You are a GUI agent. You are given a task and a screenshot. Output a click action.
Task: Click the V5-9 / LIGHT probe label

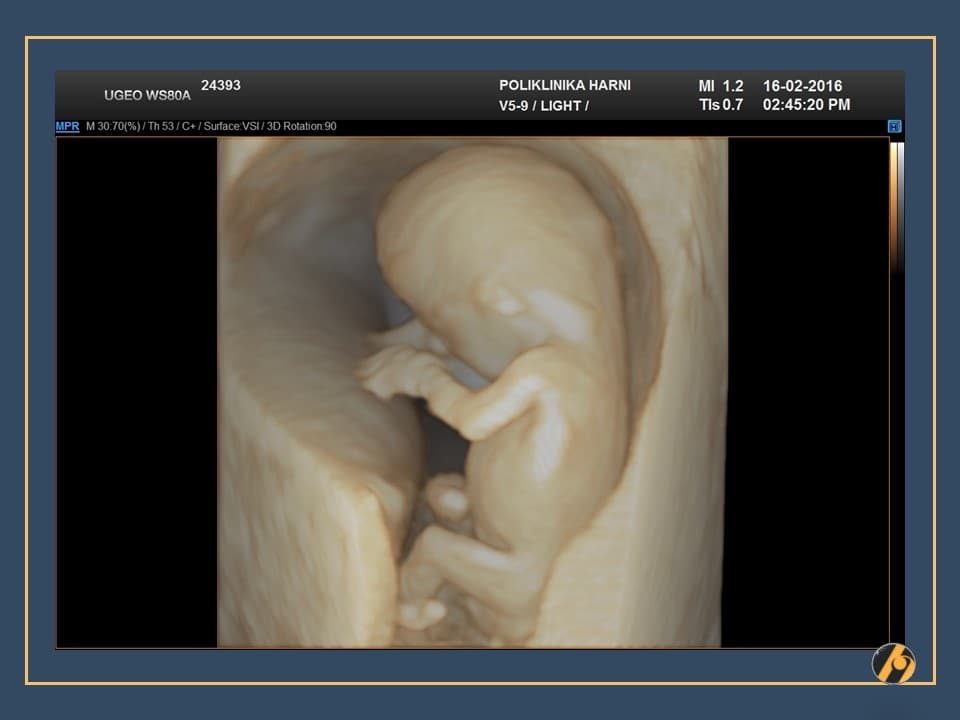[x=544, y=106]
